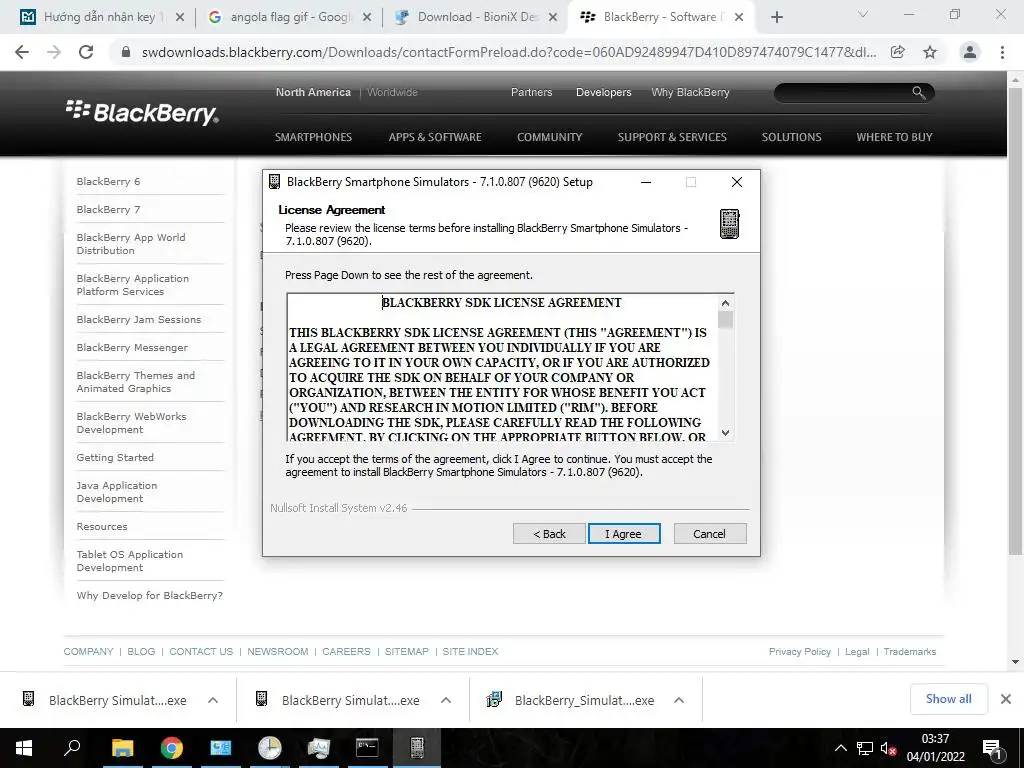Click license text scrollbar up arrow
Viewport: 1024px width, 768px height.
click(725, 302)
